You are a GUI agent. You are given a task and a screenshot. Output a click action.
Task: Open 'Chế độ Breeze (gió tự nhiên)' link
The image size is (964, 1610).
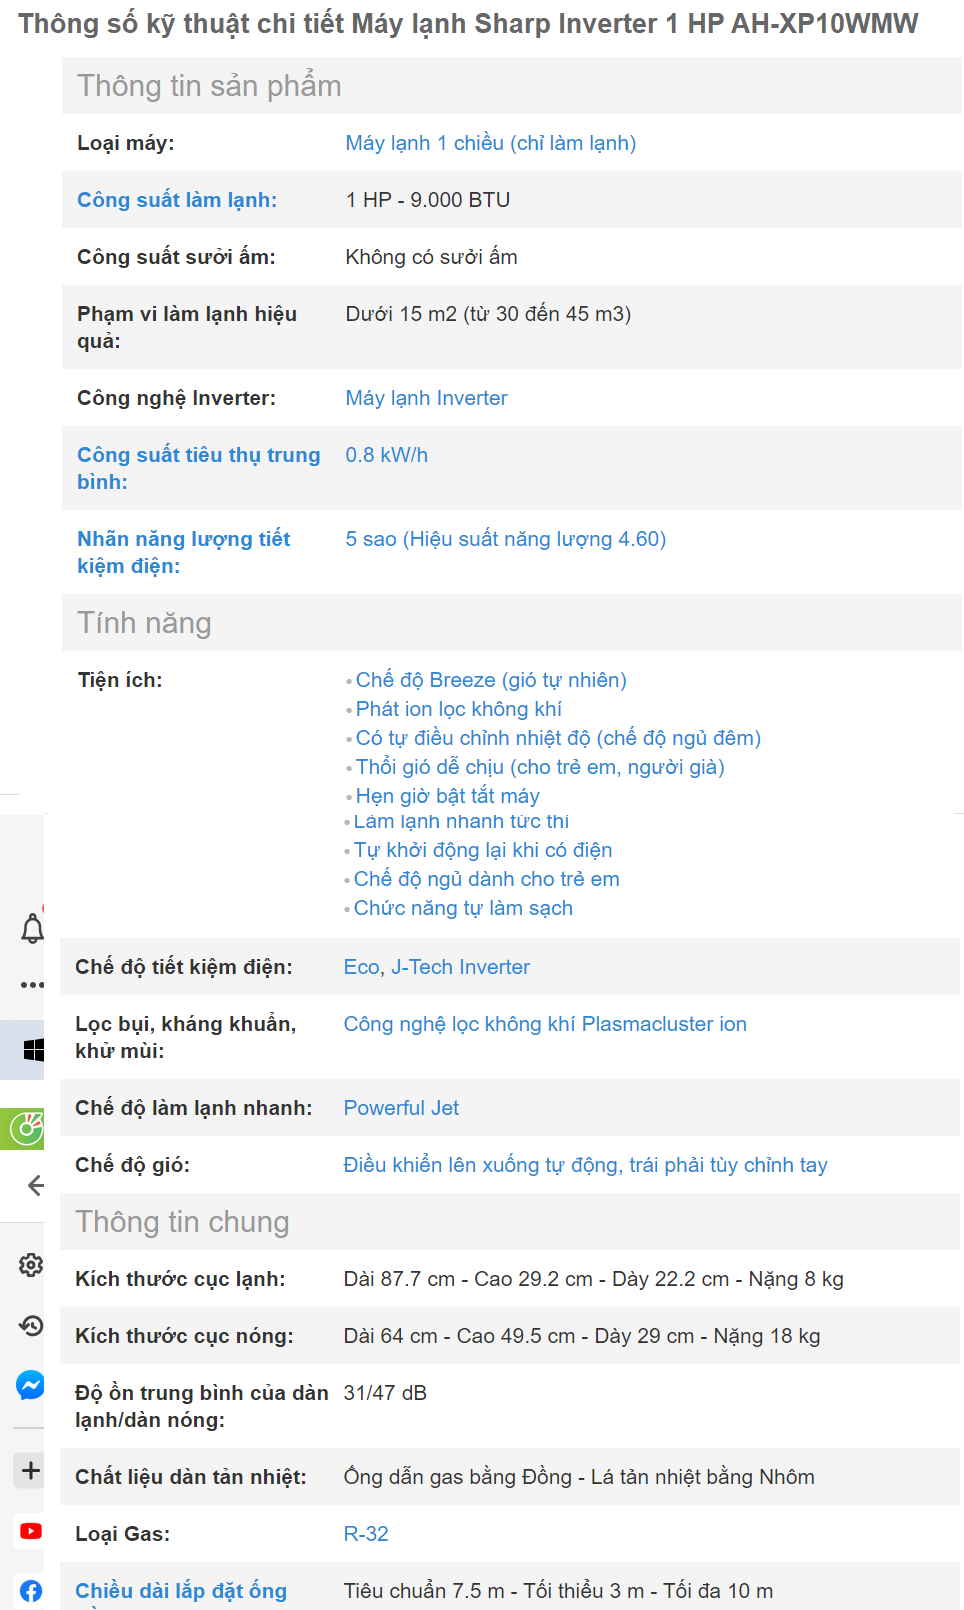(491, 680)
